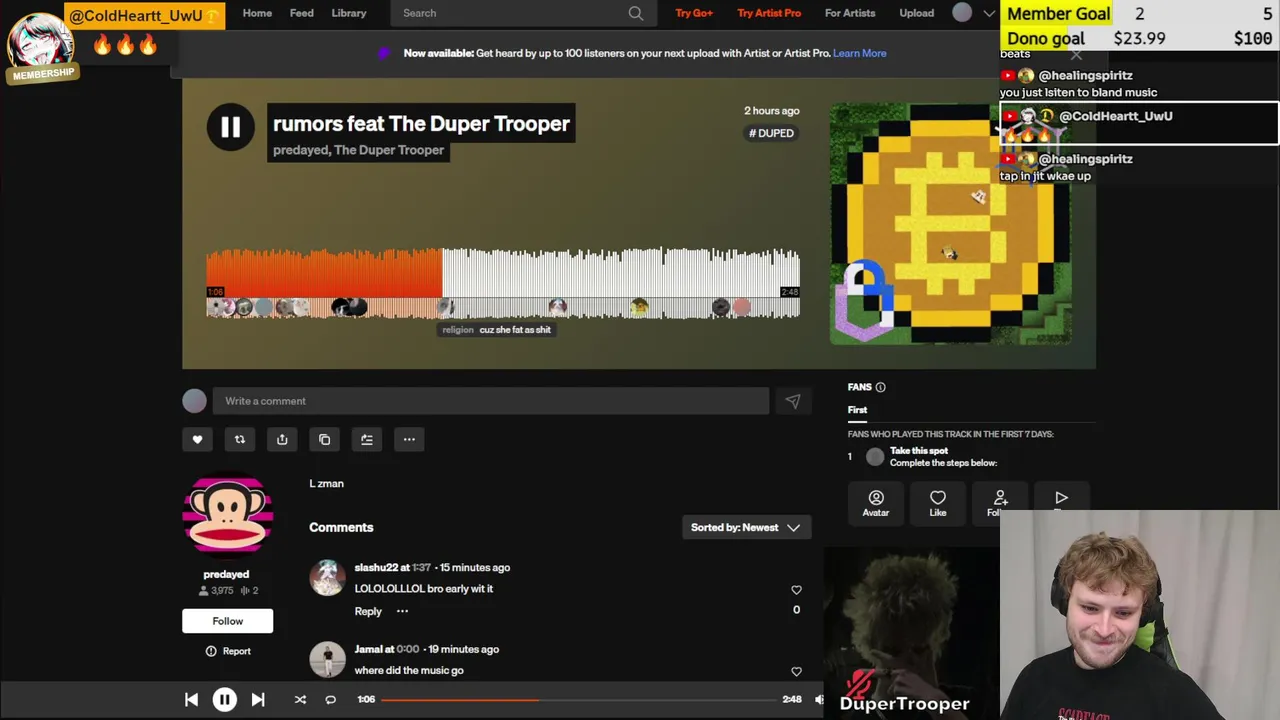Open the Sorted by: Newest dropdown
Viewport: 1280px width, 720px height.
[x=746, y=527]
